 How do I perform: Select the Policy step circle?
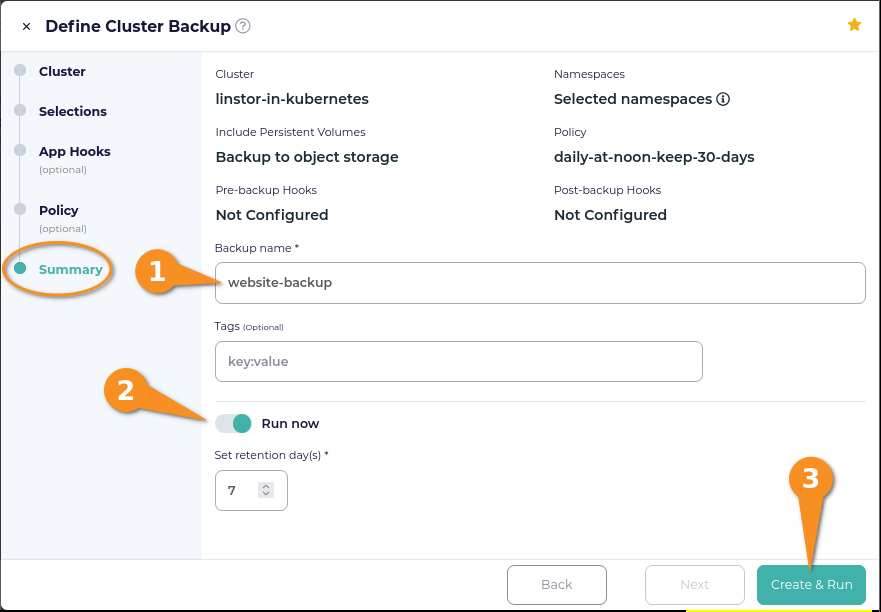pyautogui.click(x=20, y=209)
